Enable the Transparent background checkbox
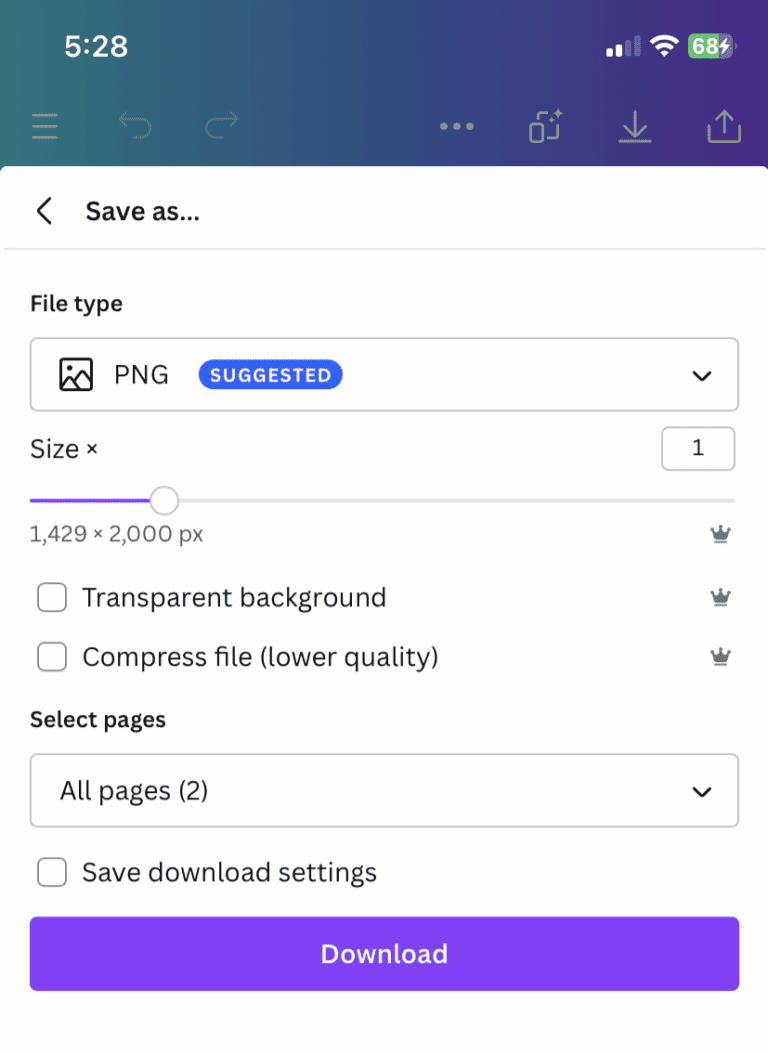 [51, 596]
